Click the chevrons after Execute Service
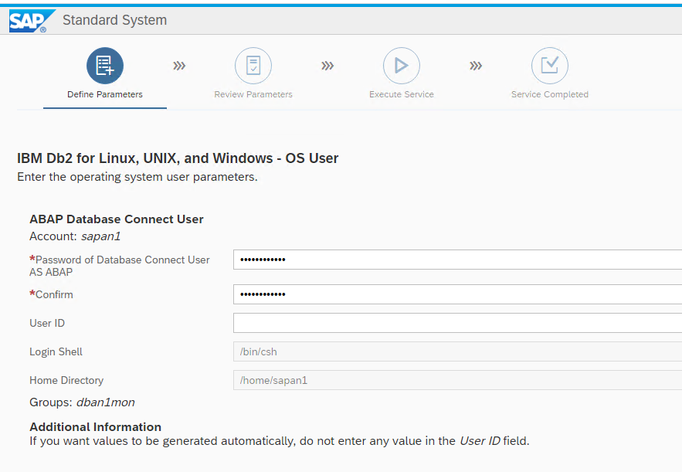 (x=476, y=66)
